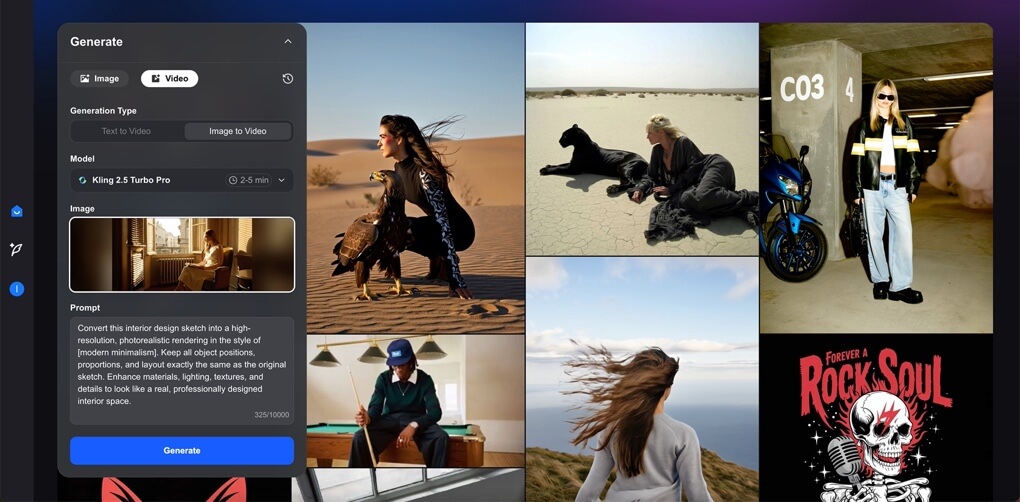
Task: Choose the Image to Video generation type
Action: (x=237, y=131)
